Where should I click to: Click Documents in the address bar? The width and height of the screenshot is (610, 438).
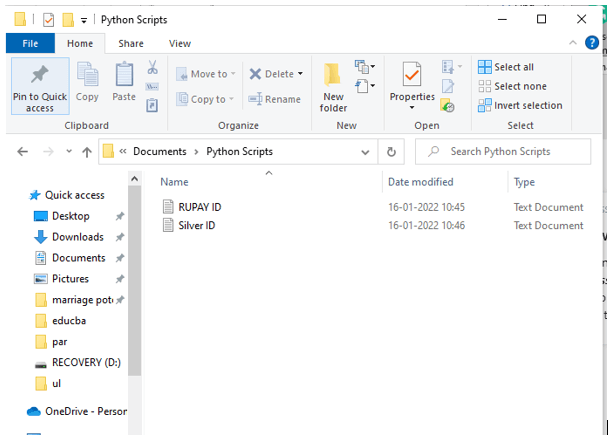(160, 151)
